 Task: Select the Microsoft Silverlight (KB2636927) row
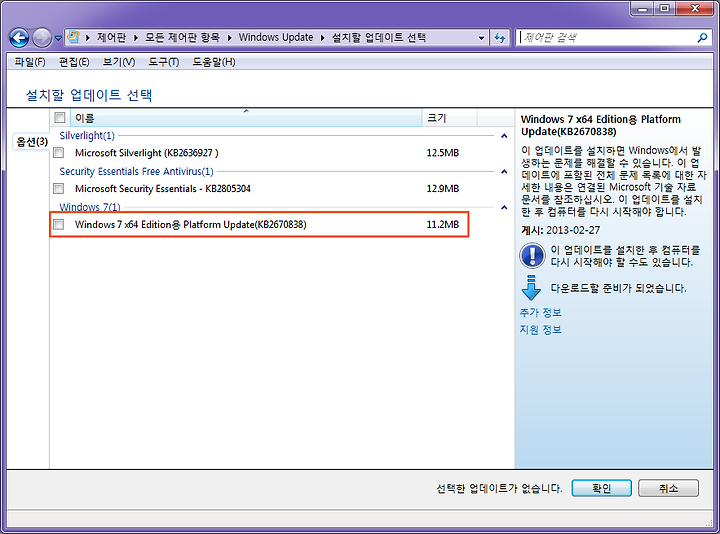coord(259,152)
